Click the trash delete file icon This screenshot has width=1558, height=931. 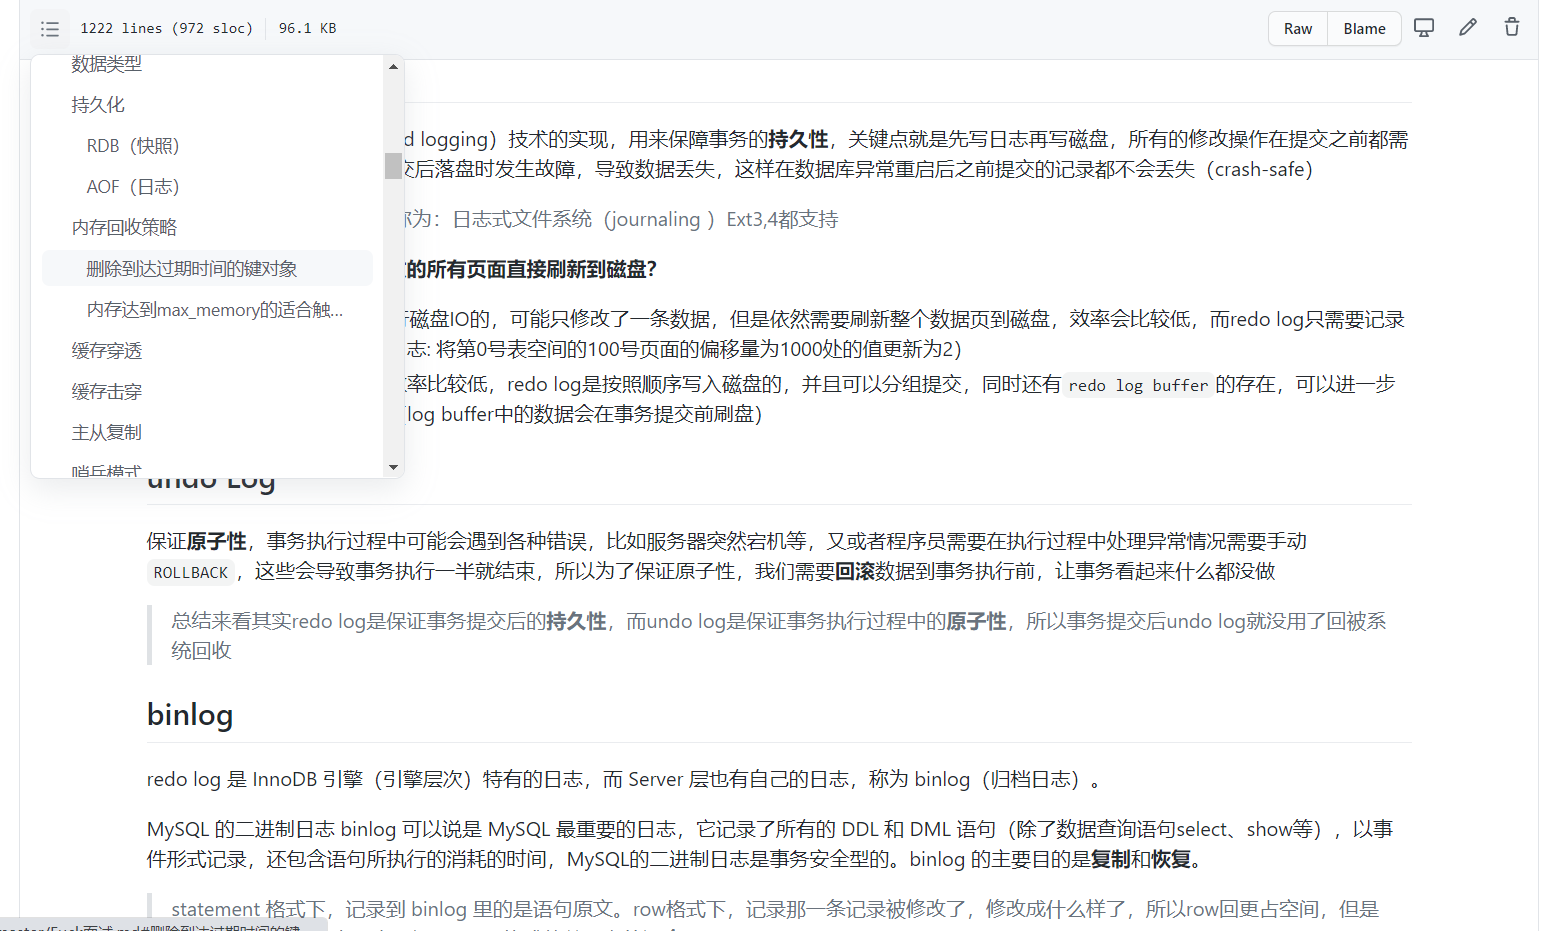click(x=1512, y=28)
